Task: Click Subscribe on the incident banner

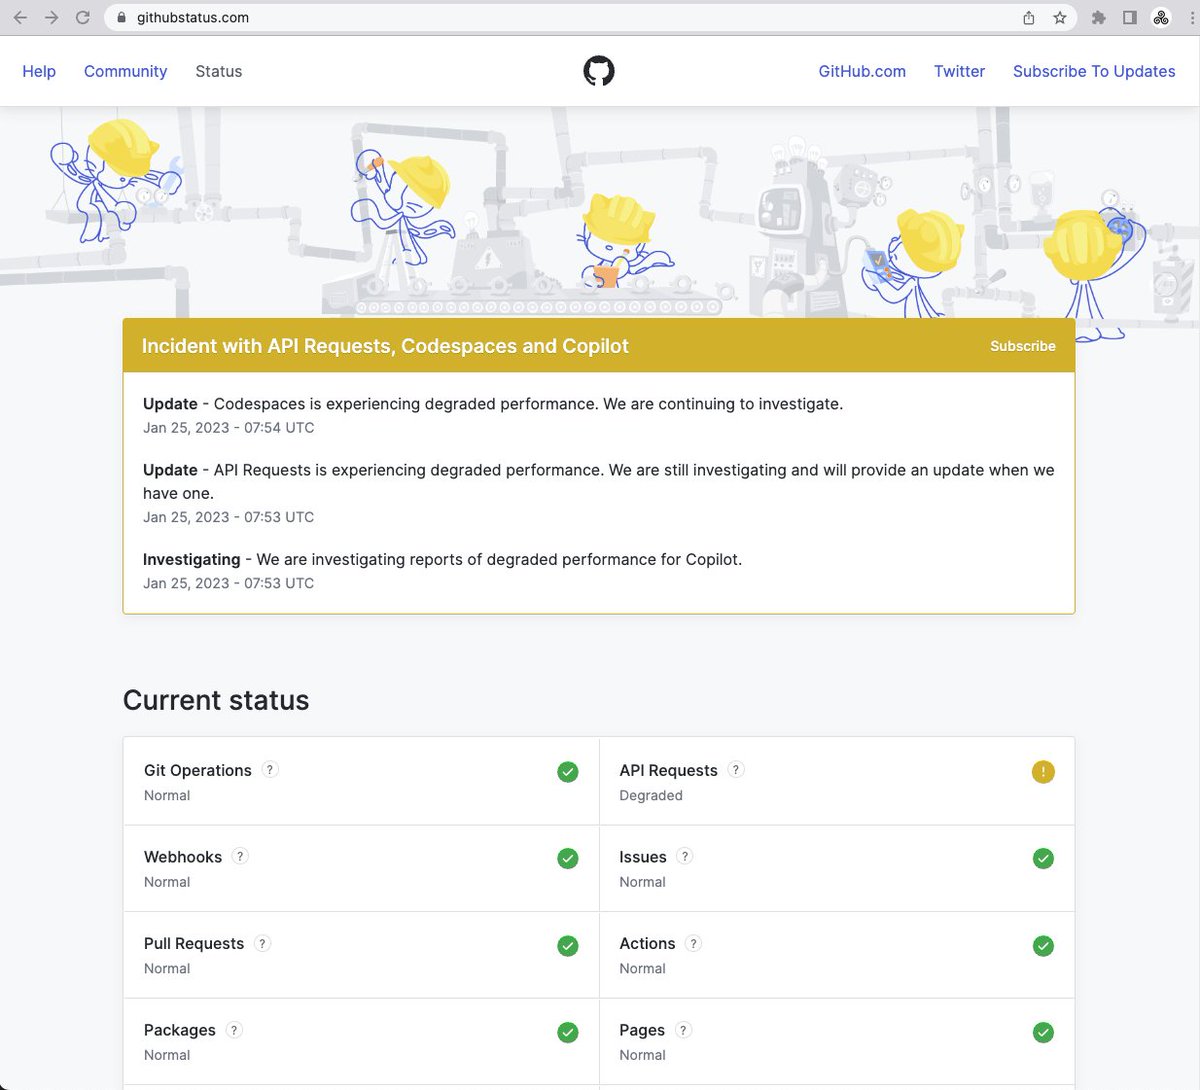Action: (1023, 346)
